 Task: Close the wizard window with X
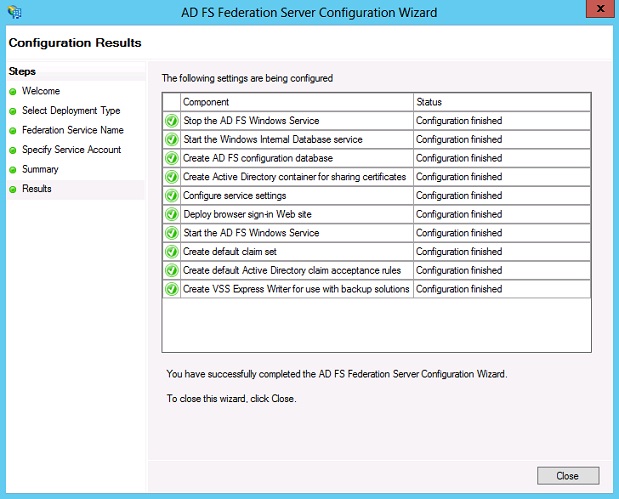600,9
